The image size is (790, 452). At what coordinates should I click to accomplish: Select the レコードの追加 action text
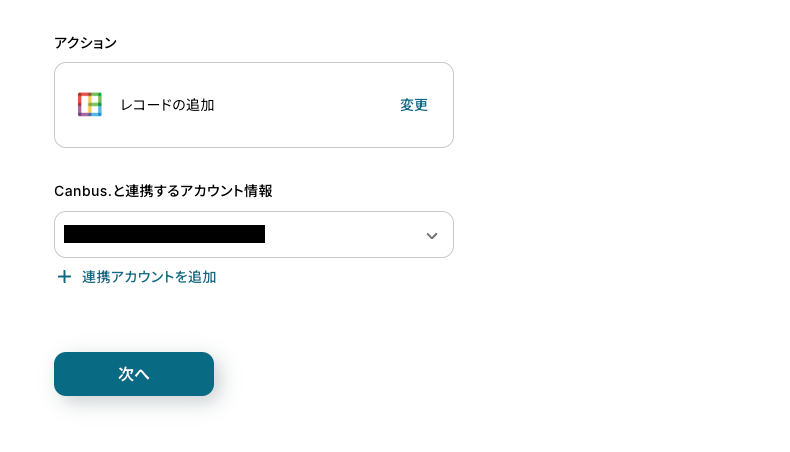coord(167,105)
